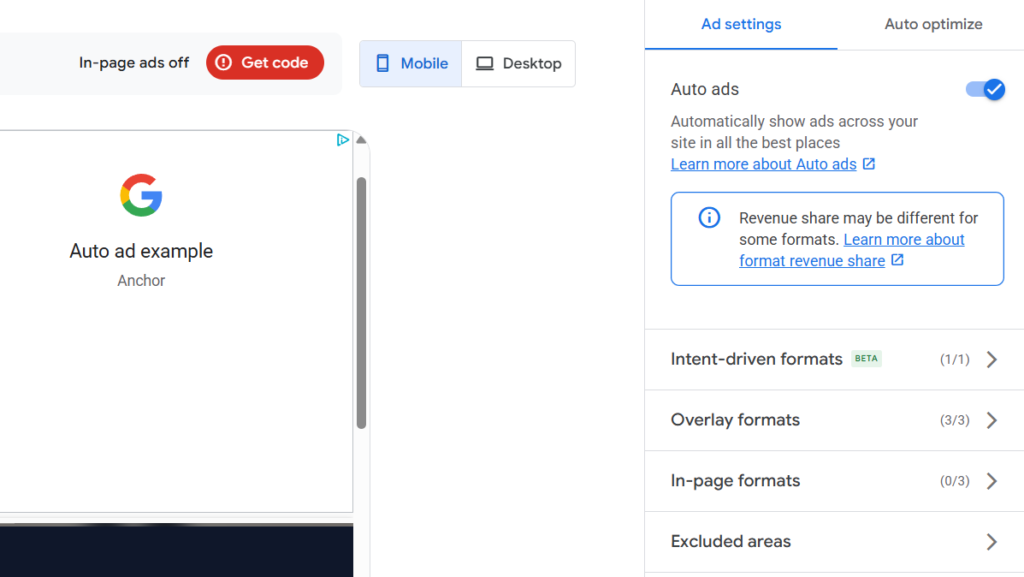Click the AdChoices icon on ad preview

[342, 140]
